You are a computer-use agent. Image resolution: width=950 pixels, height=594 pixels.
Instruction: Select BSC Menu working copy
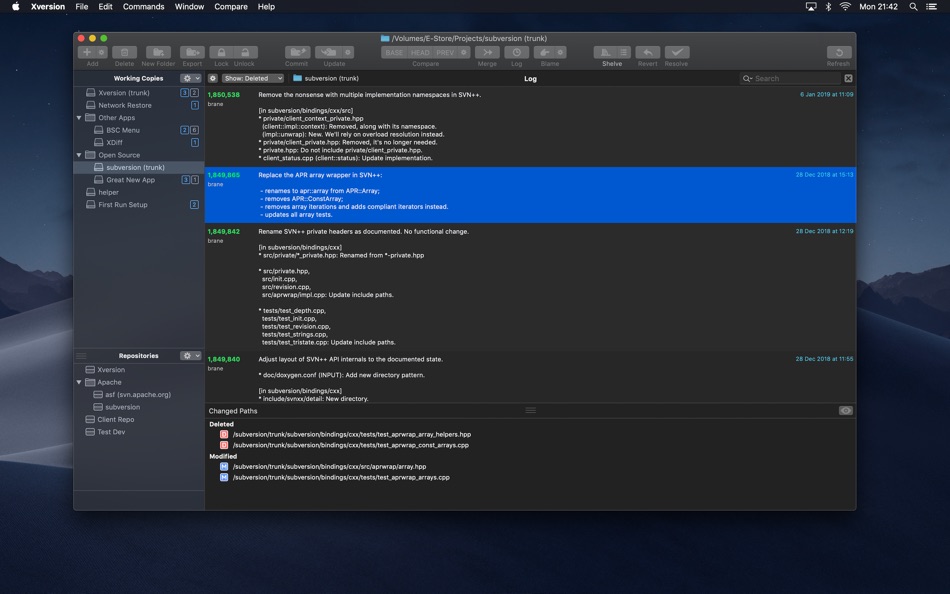tap(139, 130)
